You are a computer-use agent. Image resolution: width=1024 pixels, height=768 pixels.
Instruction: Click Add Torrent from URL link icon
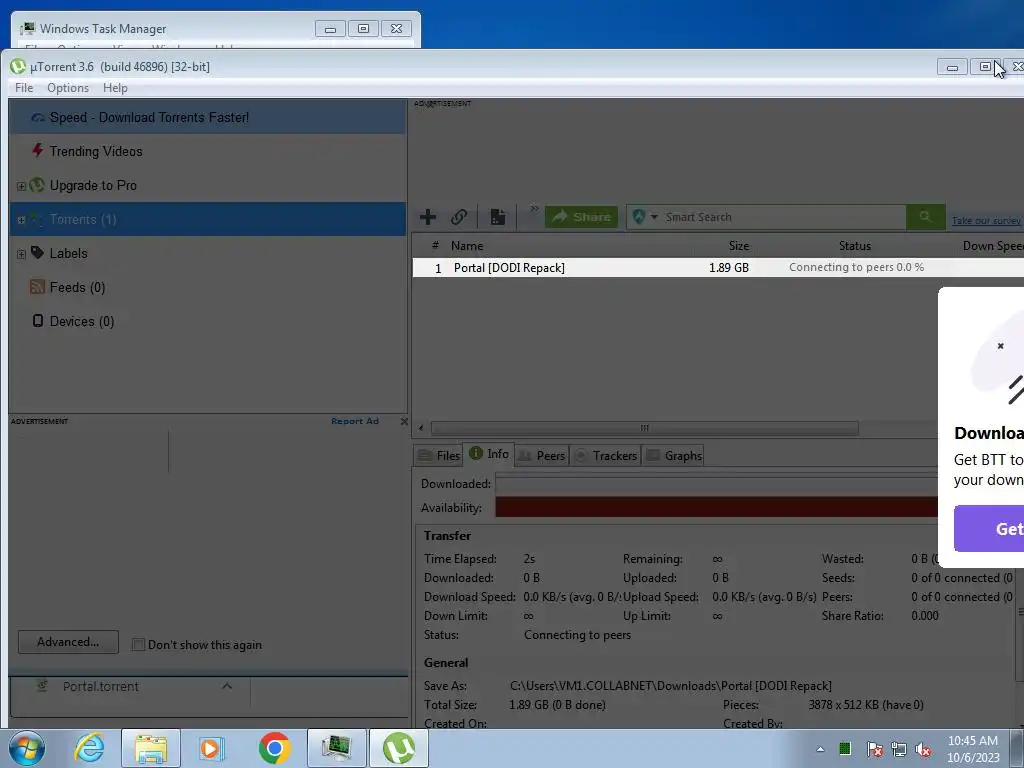[459, 217]
